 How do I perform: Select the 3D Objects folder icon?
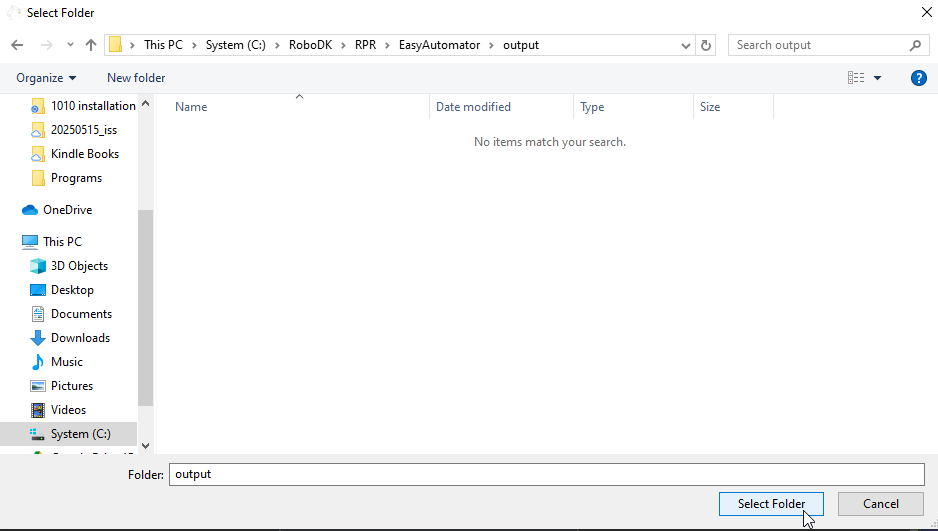tap(38, 266)
